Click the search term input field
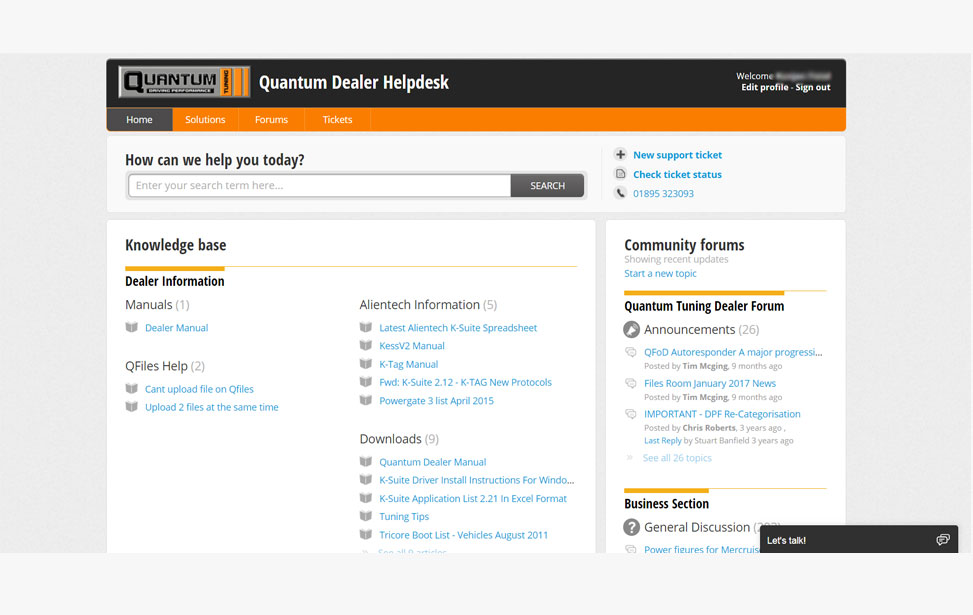Viewport: 973px width, 615px height. pyautogui.click(x=320, y=186)
